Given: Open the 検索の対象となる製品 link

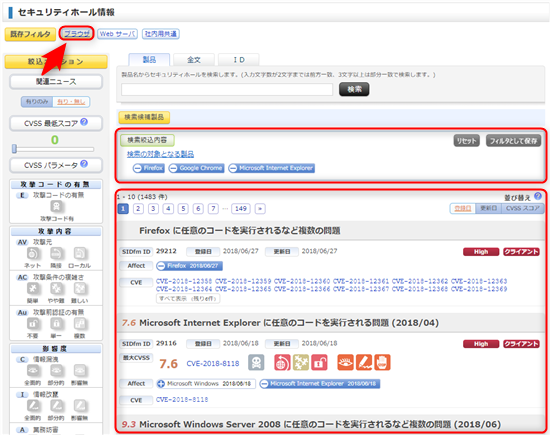Looking at the screenshot, I should pyautogui.click(x=160, y=154).
